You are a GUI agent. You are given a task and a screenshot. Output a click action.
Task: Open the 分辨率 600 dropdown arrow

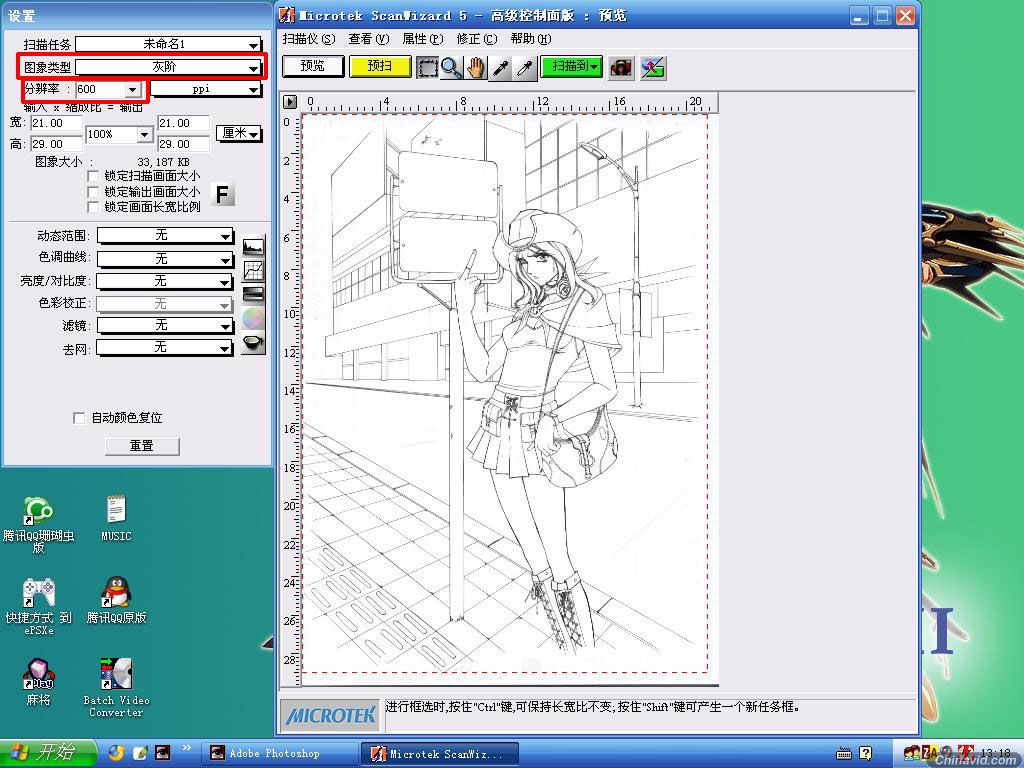(x=133, y=89)
